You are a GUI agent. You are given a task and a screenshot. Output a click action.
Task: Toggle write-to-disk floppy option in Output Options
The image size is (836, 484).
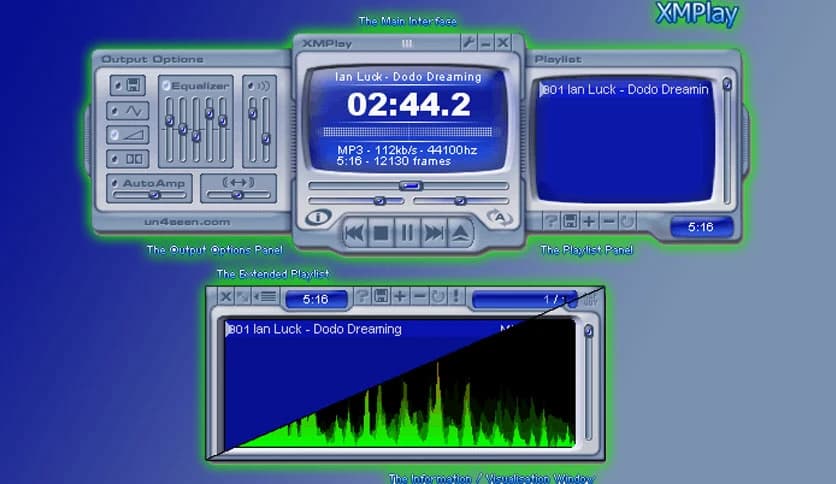click(127, 85)
